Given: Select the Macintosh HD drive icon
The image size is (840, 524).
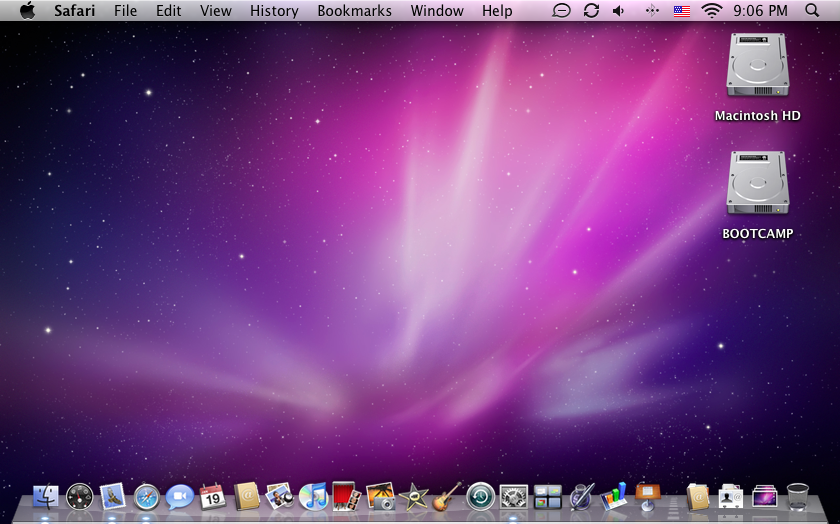Looking at the screenshot, I should tap(758, 65).
